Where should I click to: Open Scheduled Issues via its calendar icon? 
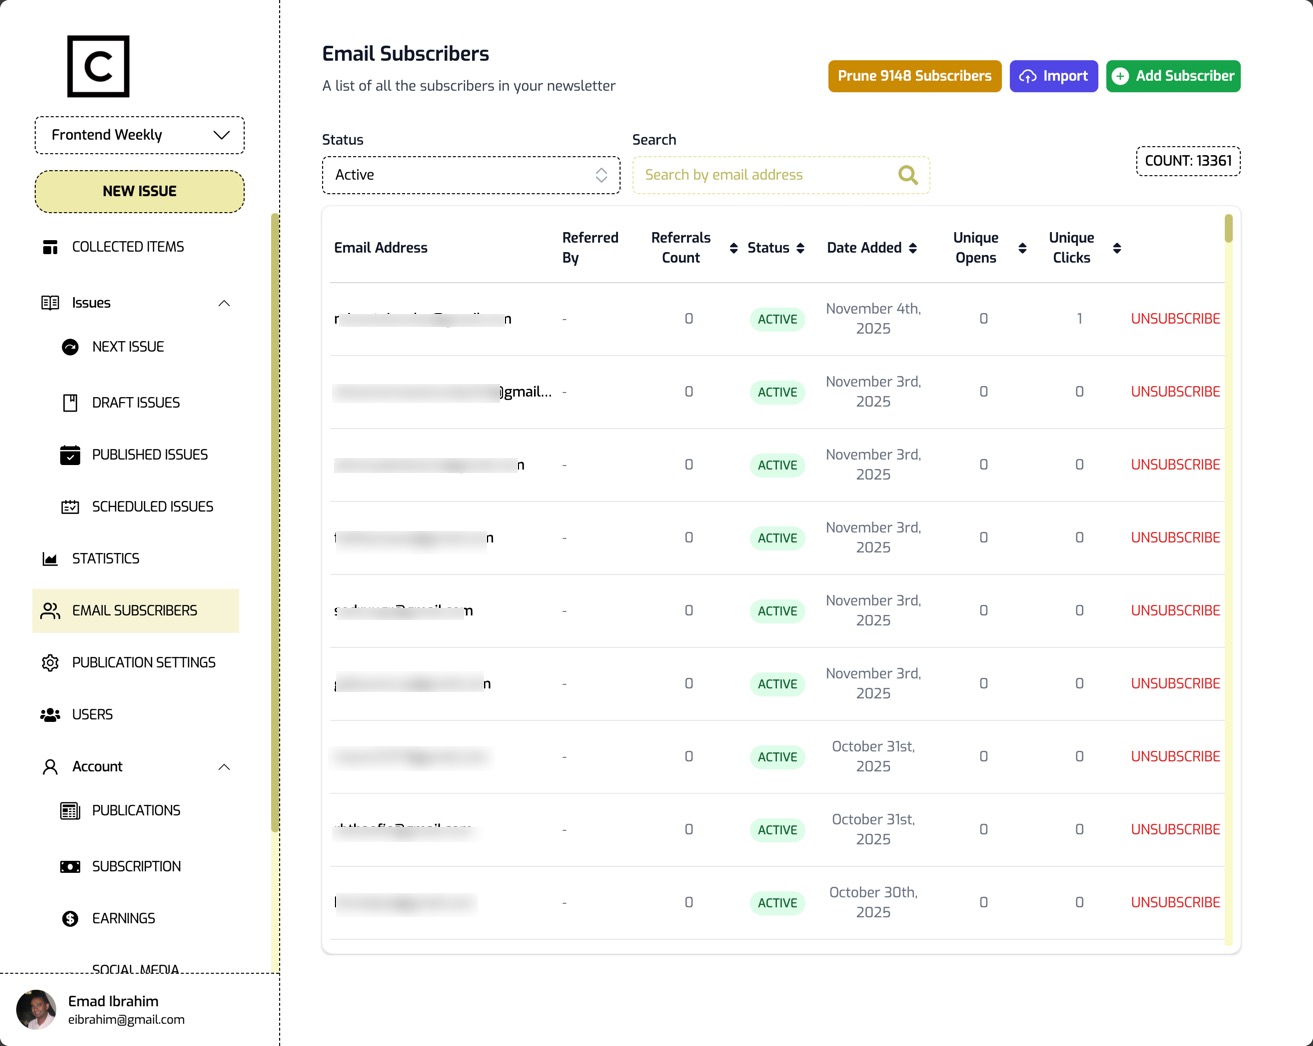click(70, 506)
